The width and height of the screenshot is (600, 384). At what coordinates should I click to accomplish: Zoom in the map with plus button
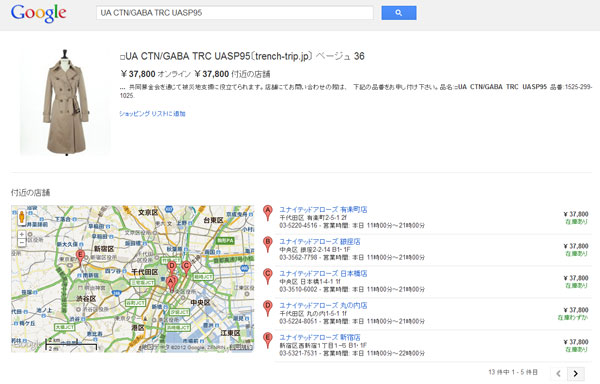click(x=22, y=234)
